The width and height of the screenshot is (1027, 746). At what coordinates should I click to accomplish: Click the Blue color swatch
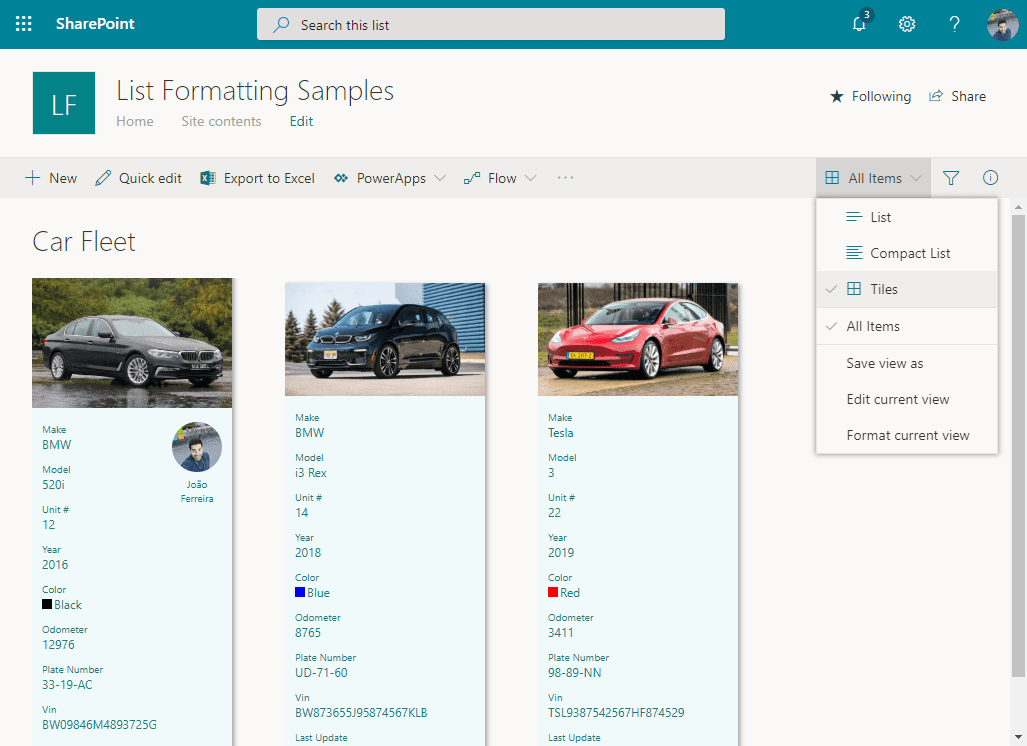300,592
